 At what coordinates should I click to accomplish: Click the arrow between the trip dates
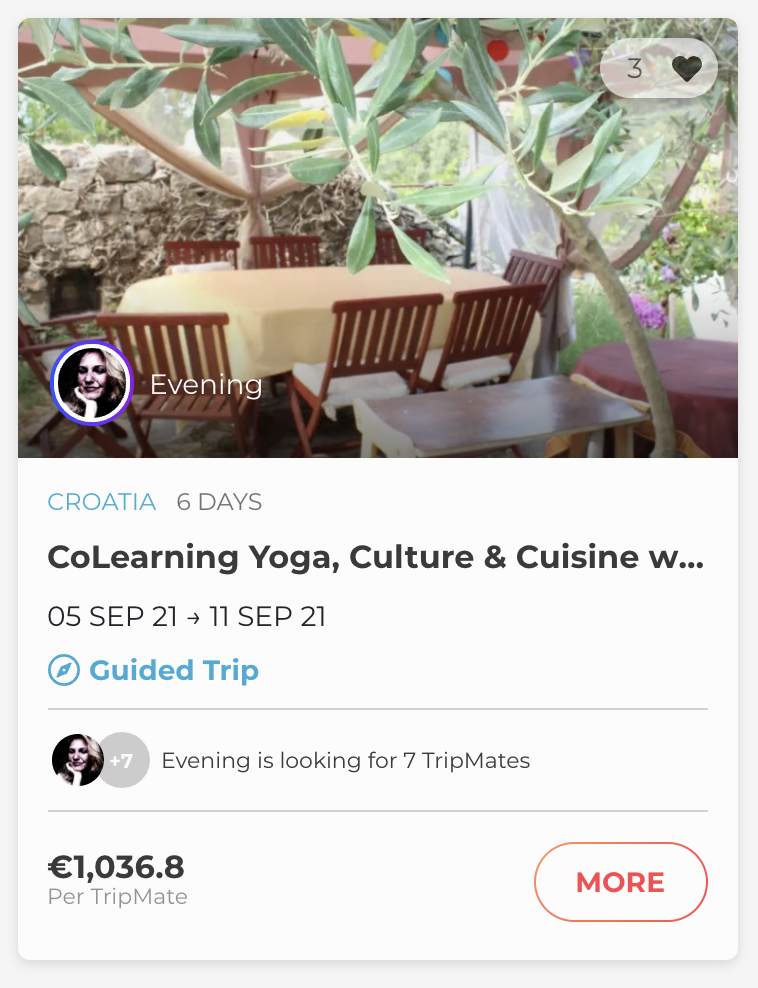(x=193, y=617)
